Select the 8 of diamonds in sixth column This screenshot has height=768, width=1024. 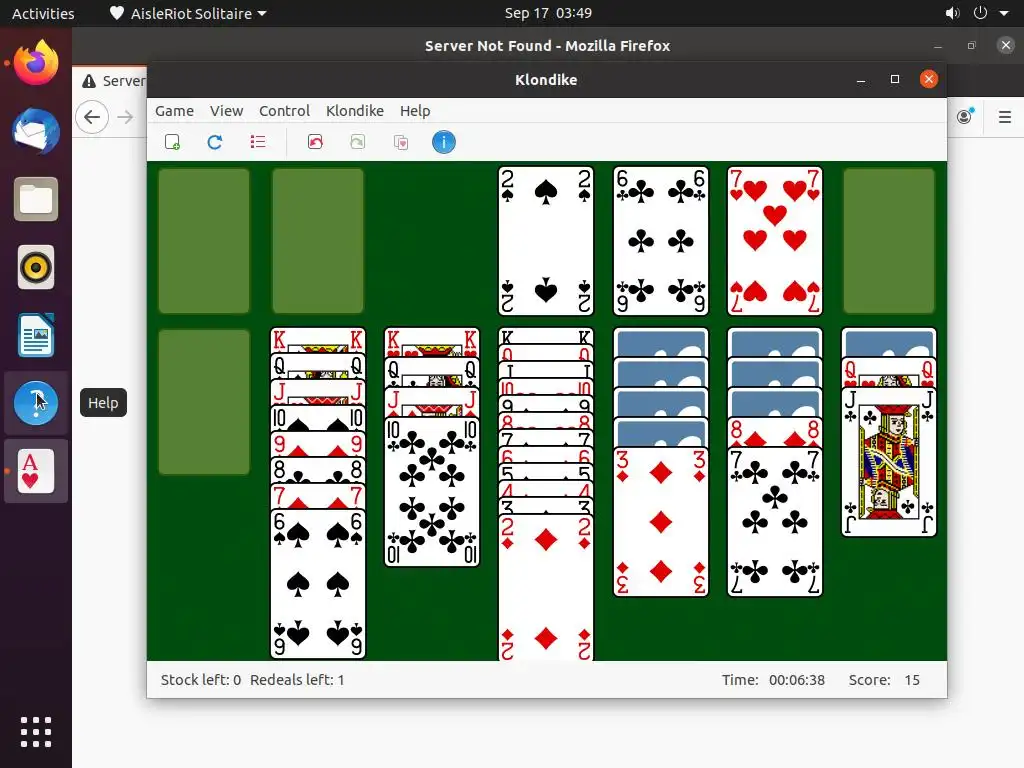click(775, 433)
